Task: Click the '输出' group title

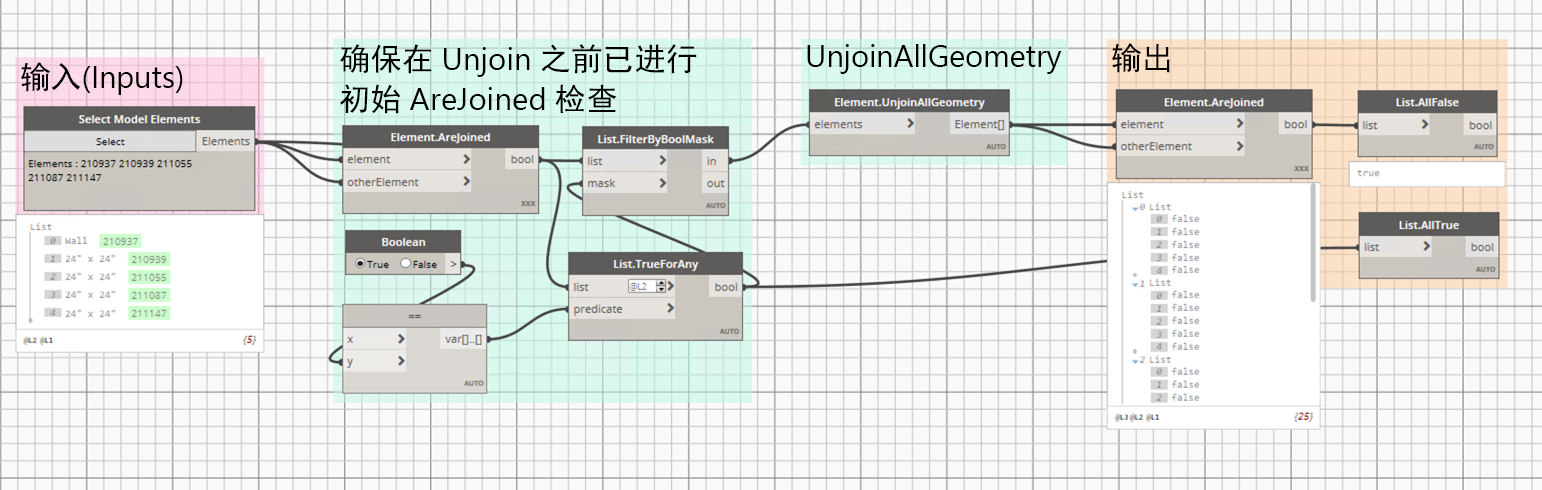Action: [x=1141, y=59]
